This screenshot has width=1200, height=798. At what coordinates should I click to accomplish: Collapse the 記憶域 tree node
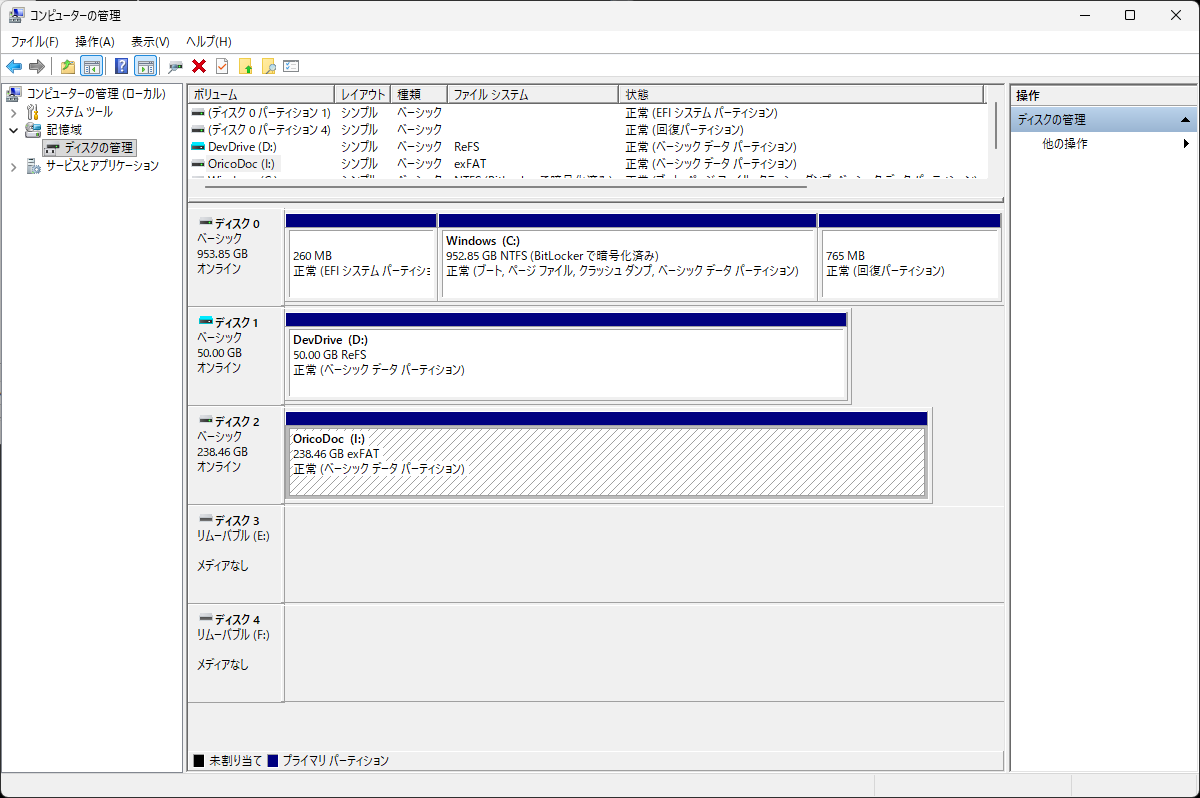(x=14, y=129)
